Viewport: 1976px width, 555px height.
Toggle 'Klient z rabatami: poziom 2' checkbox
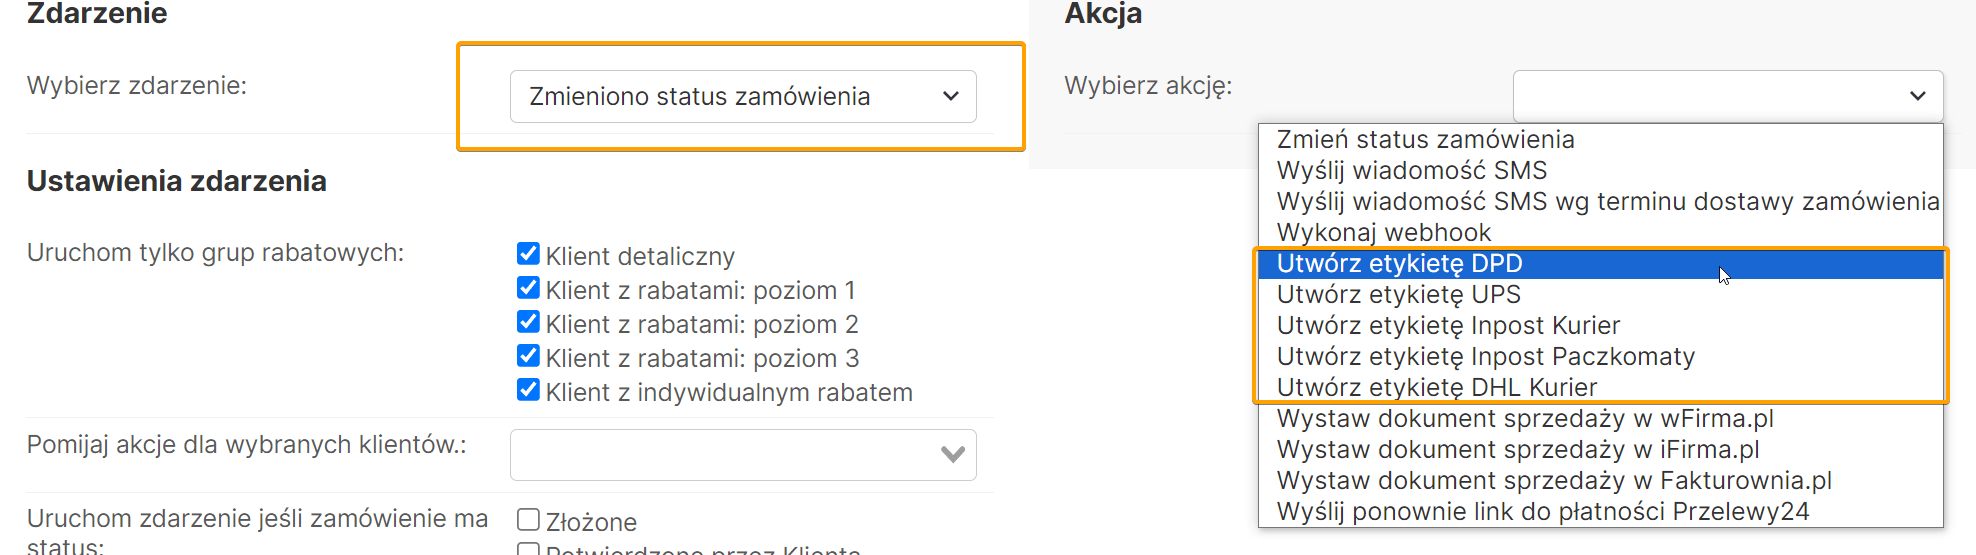click(x=529, y=322)
